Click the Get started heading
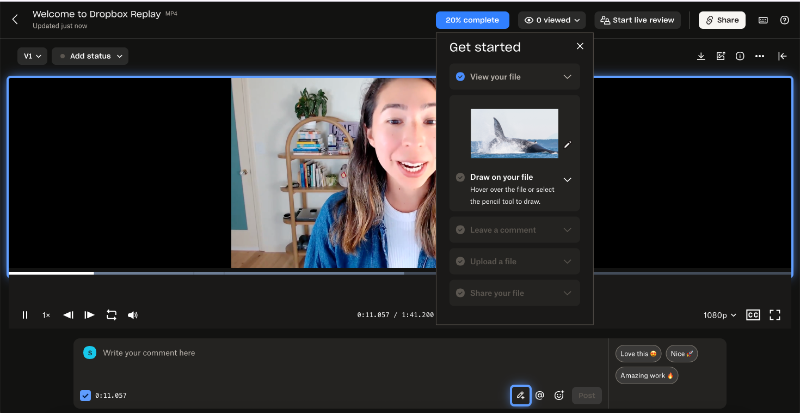800x413 pixels. [x=485, y=47]
